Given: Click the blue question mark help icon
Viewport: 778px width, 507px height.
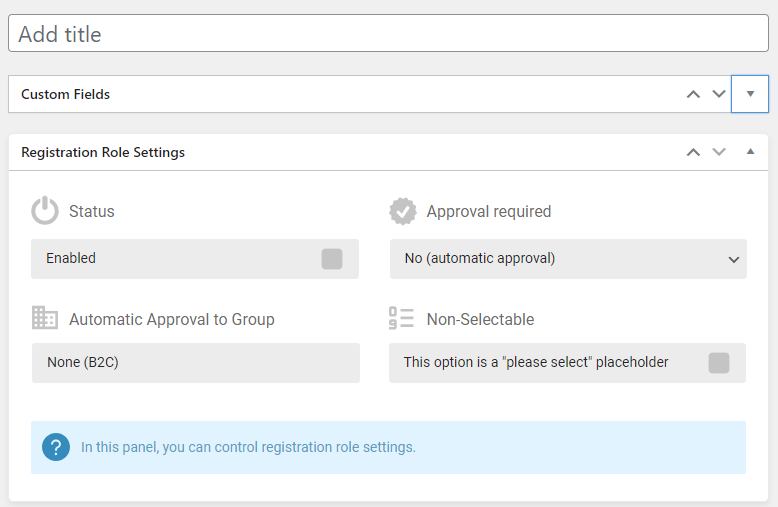Looking at the screenshot, I should (56, 447).
